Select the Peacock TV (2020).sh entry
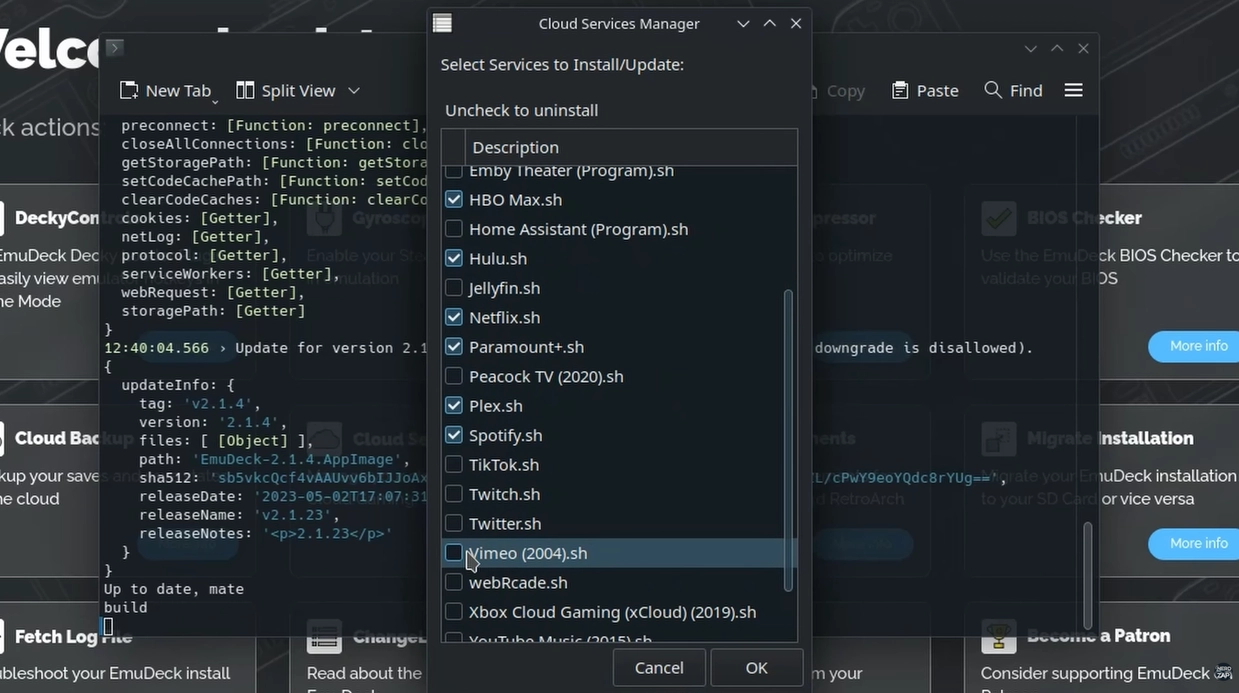1239x693 pixels. click(x=546, y=377)
